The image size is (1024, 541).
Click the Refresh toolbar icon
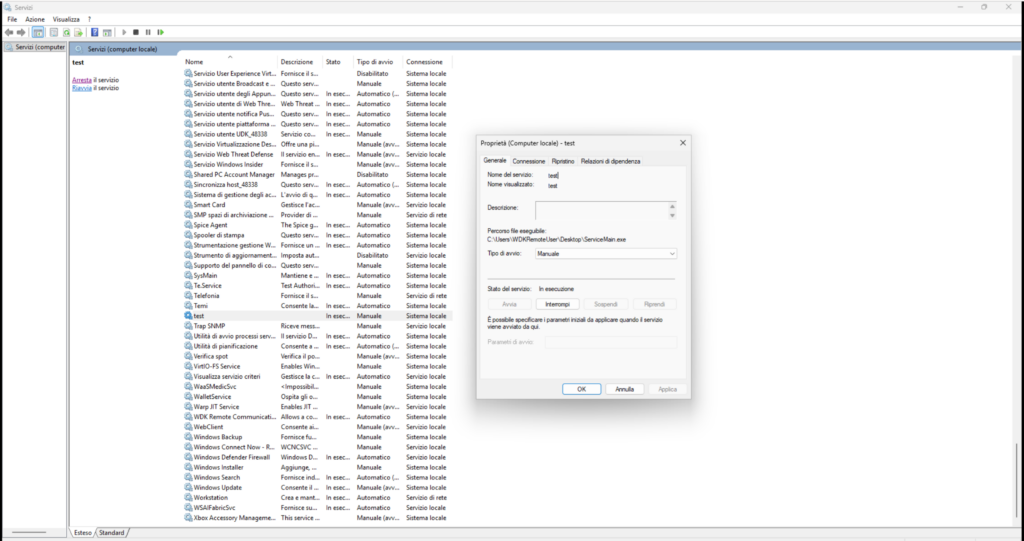coord(66,32)
